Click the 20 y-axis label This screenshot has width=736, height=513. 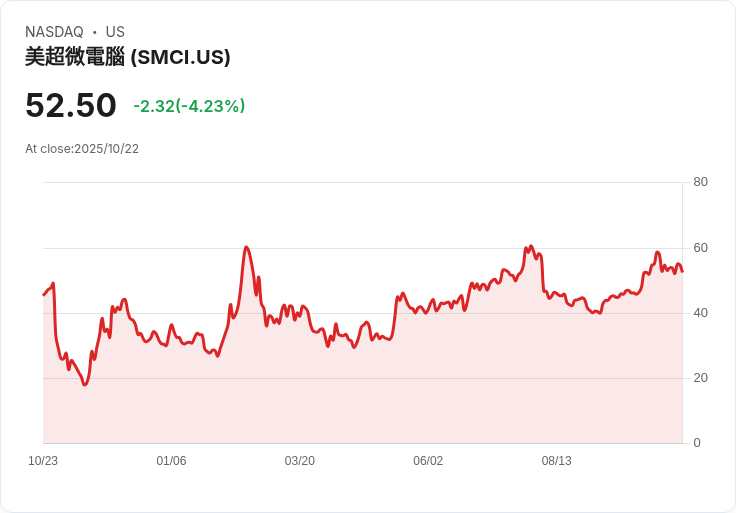tap(700, 378)
